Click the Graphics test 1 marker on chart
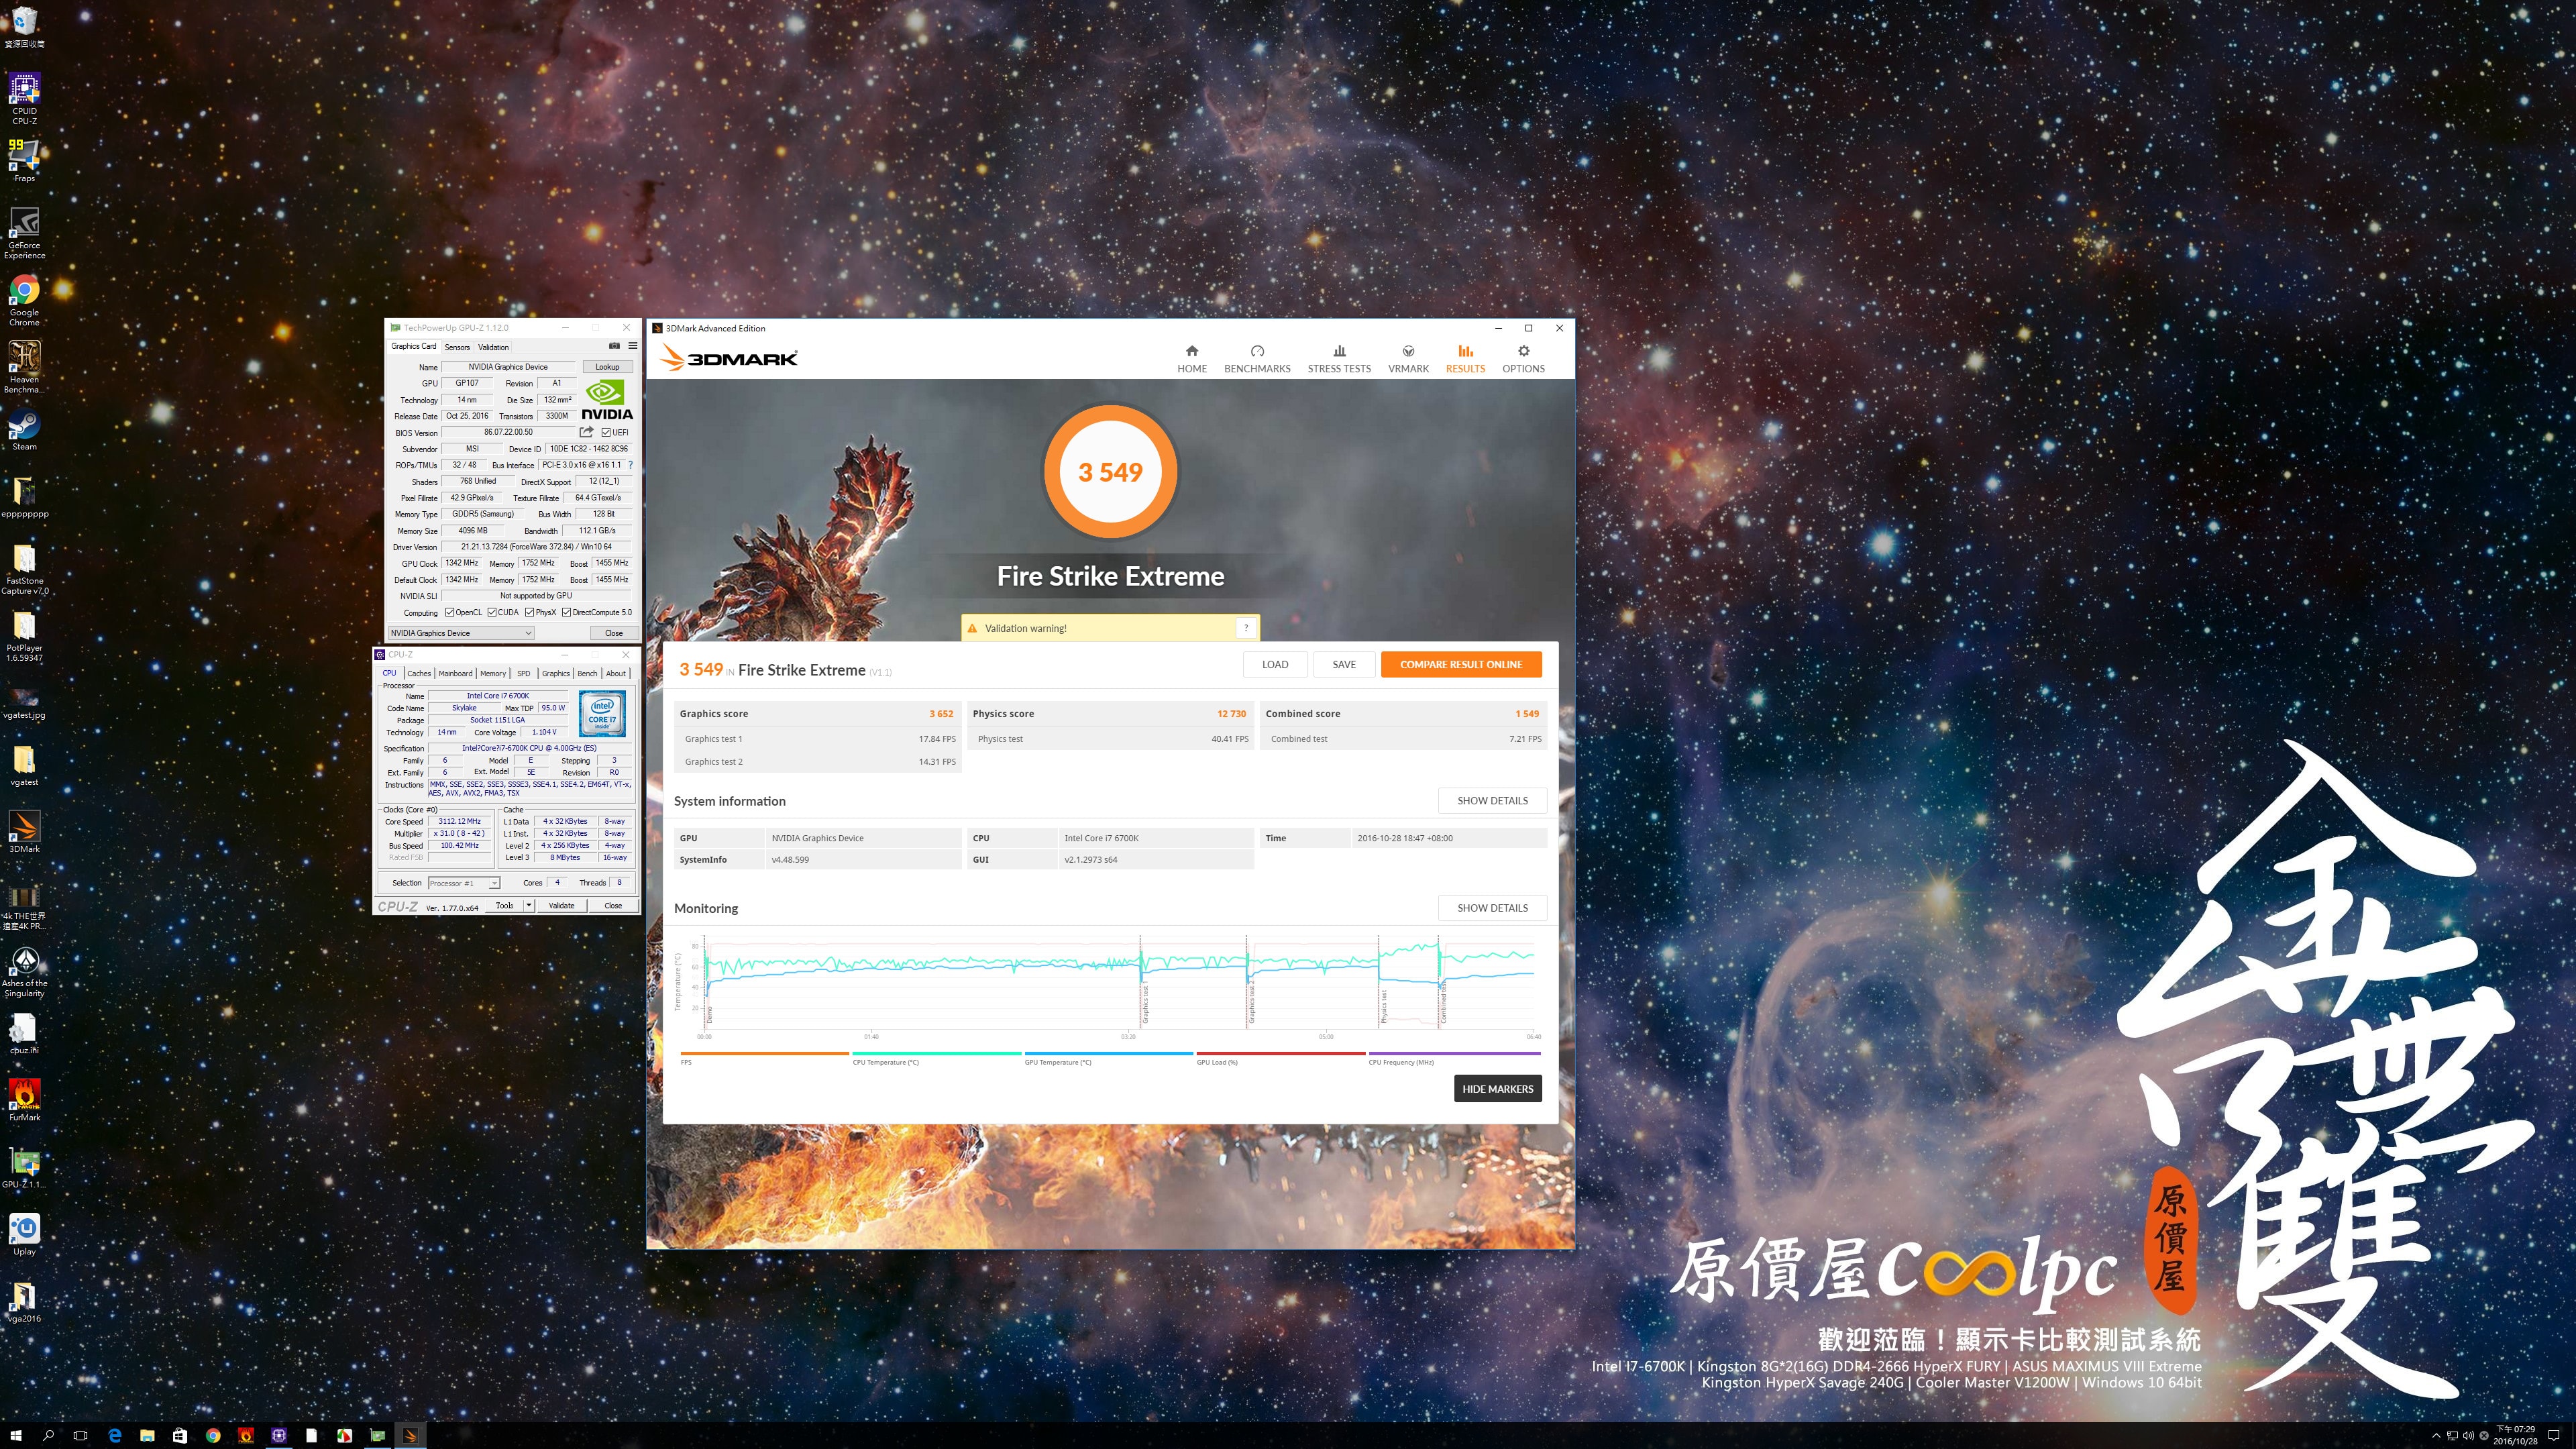The image size is (2576, 1449). [x=1145, y=1003]
